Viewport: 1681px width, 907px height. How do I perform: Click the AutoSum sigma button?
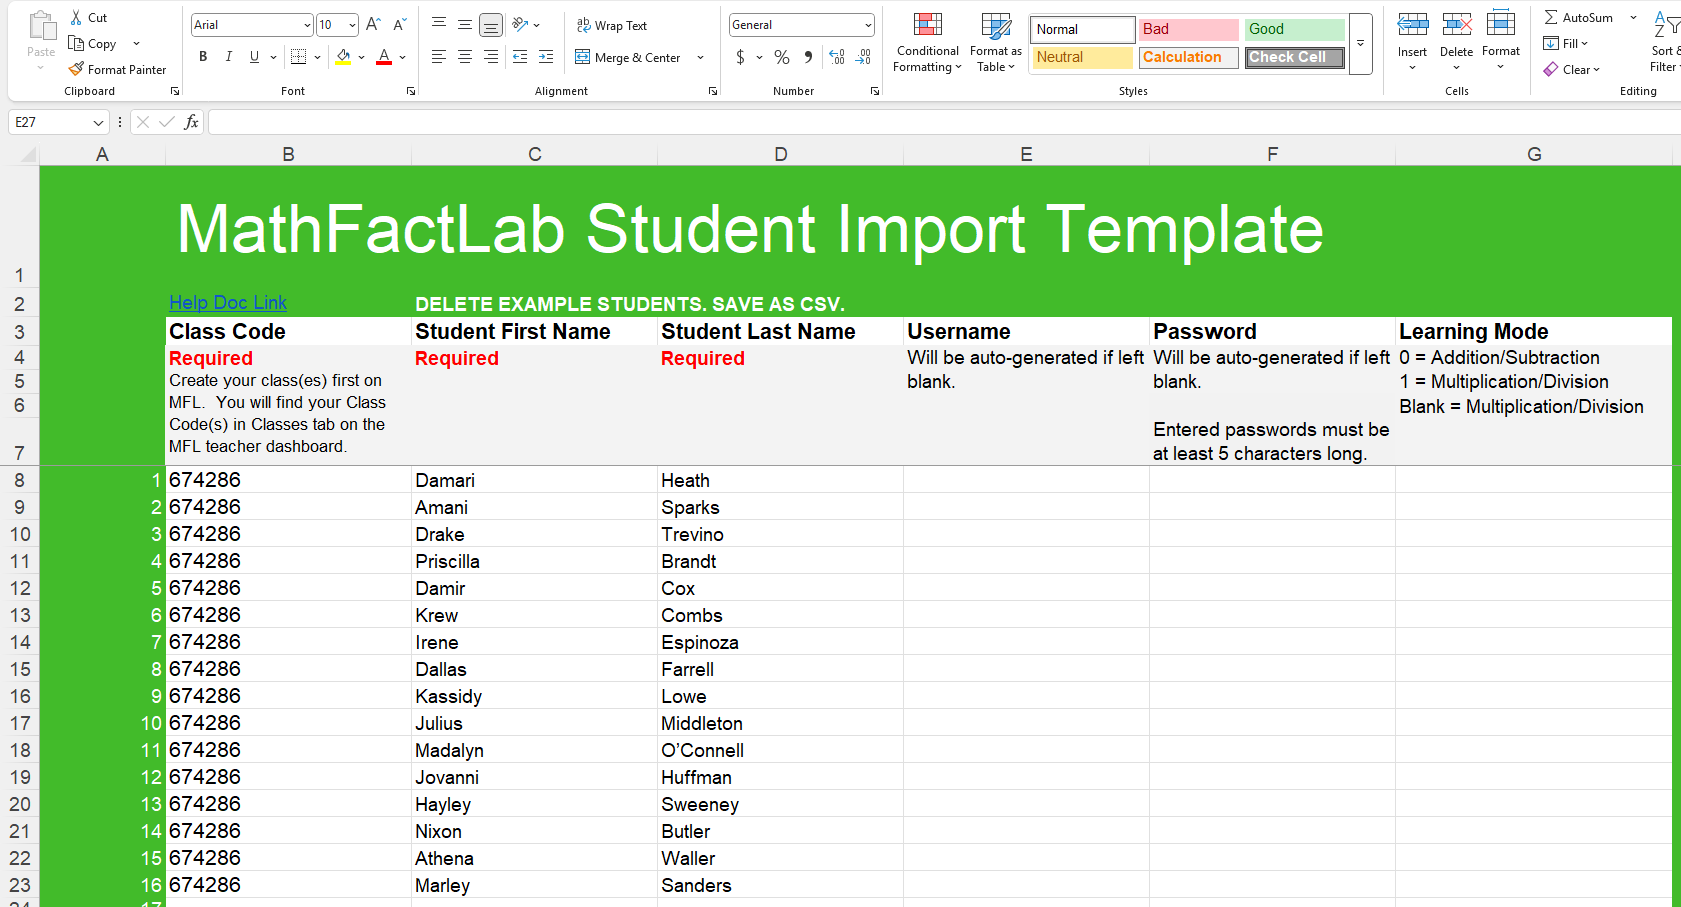(1578, 17)
